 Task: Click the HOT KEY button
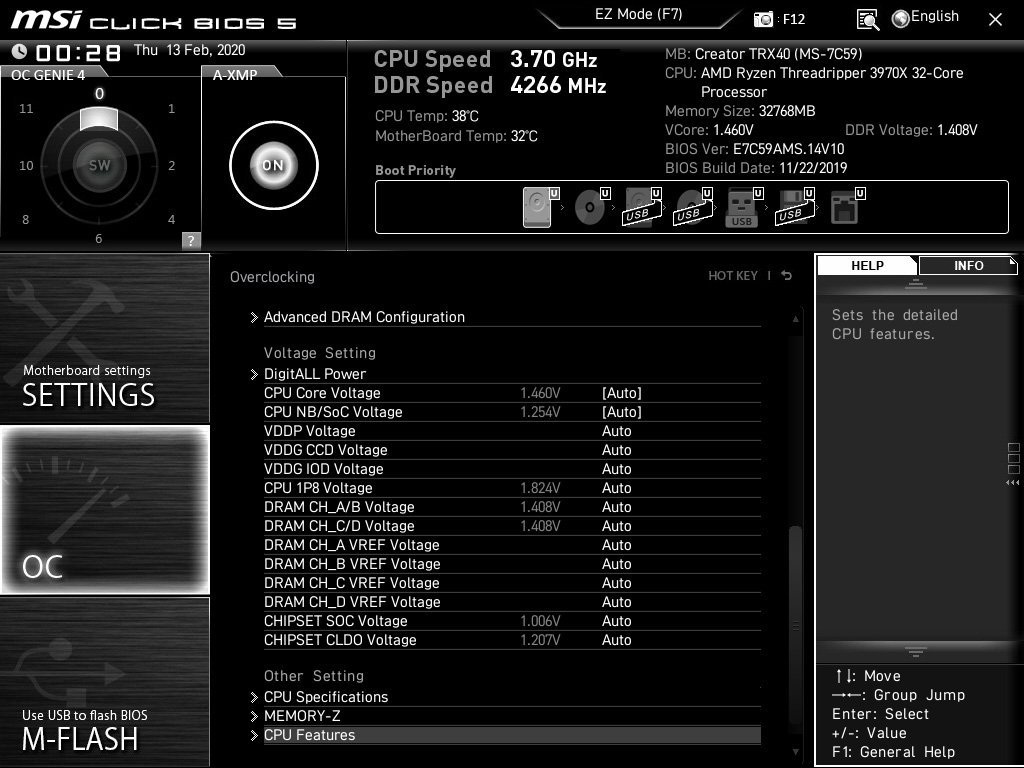point(733,276)
